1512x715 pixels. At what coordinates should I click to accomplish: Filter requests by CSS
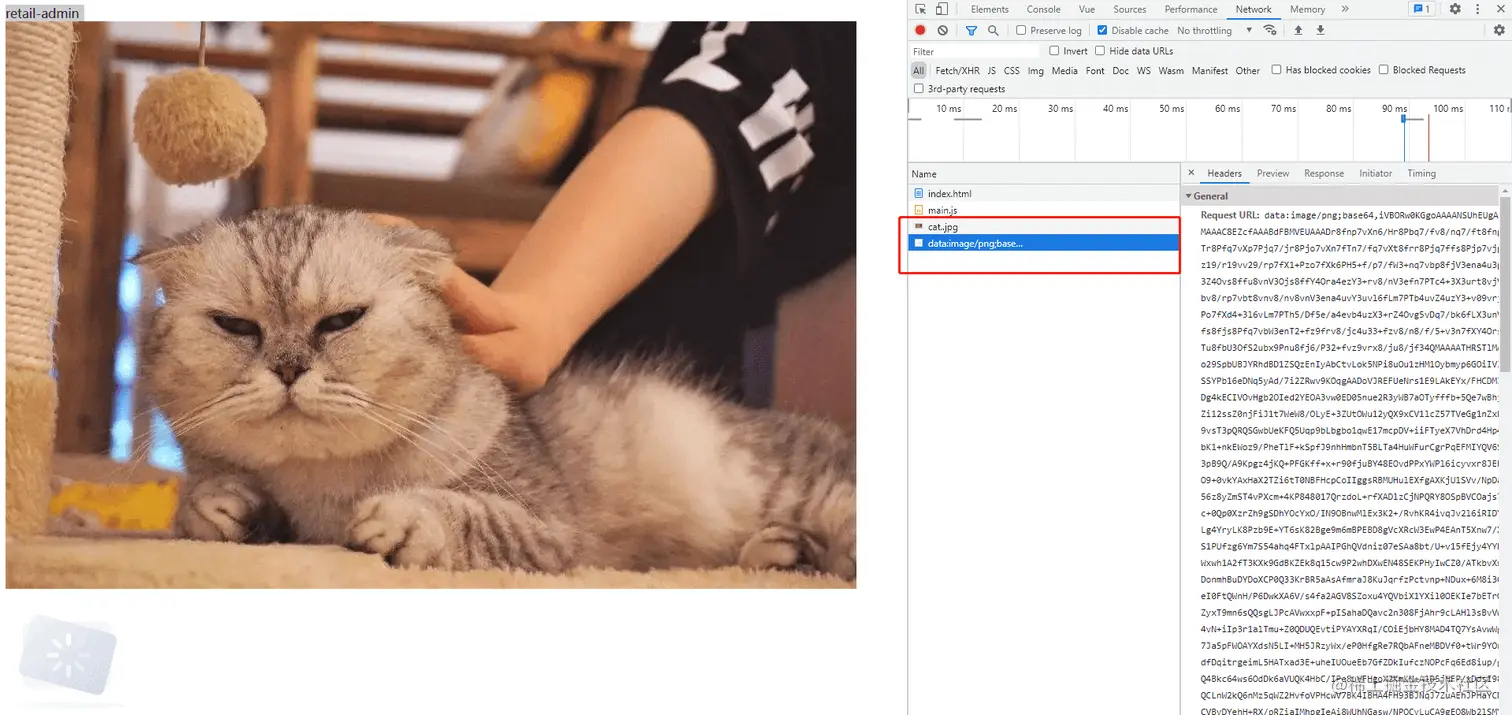click(1012, 70)
